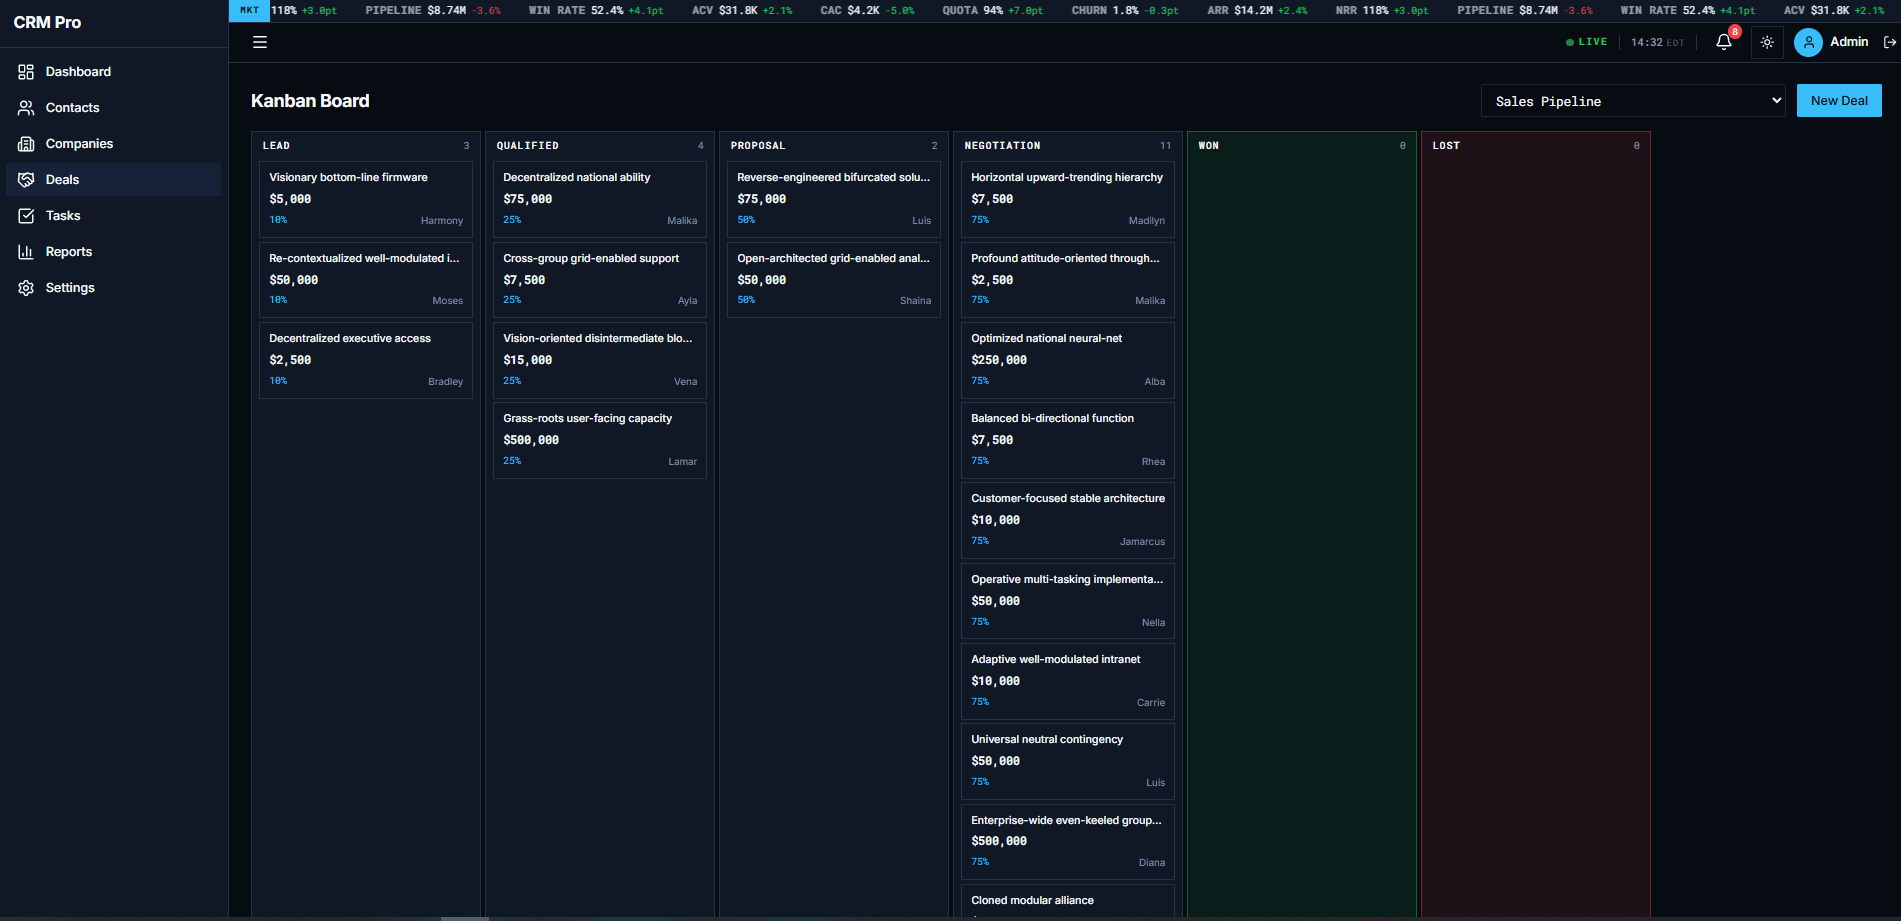Open Operative multi-tasking implementation deal
This screenshot has width=1901, height=921.
[1068, 601]
